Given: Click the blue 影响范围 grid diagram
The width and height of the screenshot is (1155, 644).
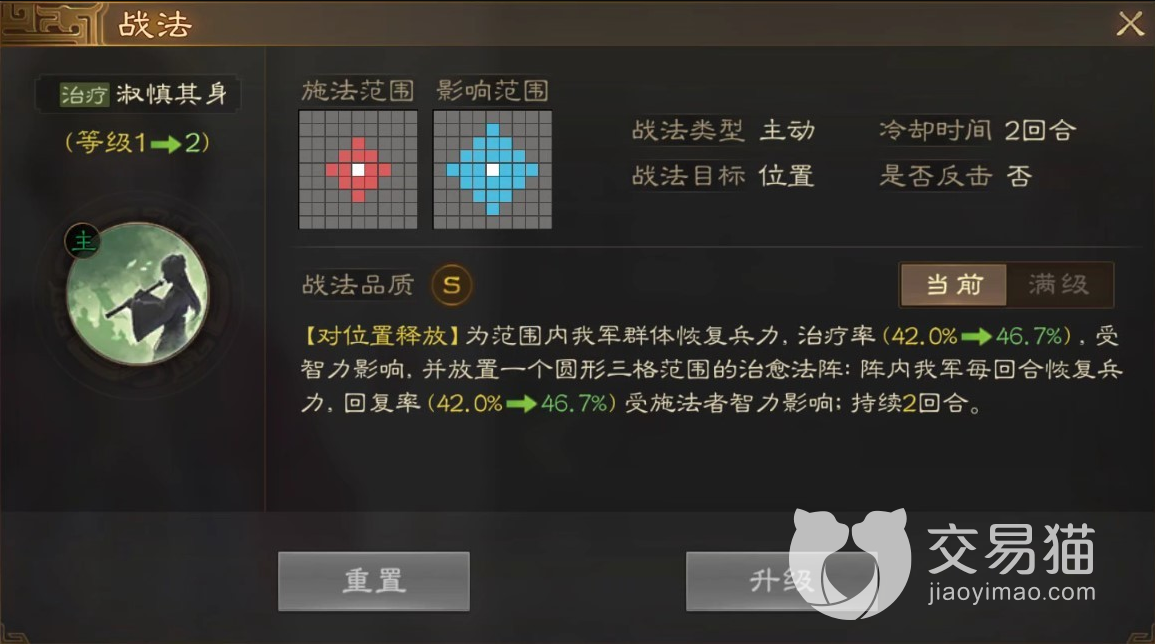Looking at the screenshot, I should (x=492, y=169).
